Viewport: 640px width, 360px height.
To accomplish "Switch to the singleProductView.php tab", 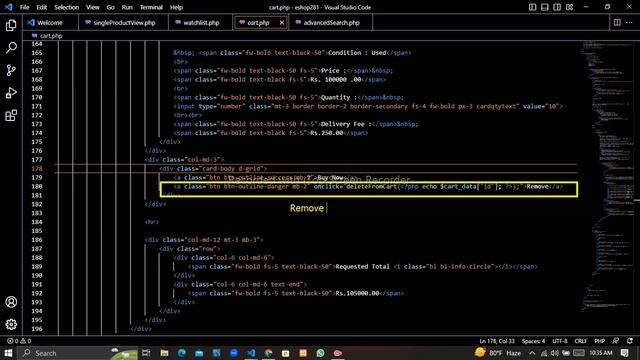I will [x=124, y=22].
